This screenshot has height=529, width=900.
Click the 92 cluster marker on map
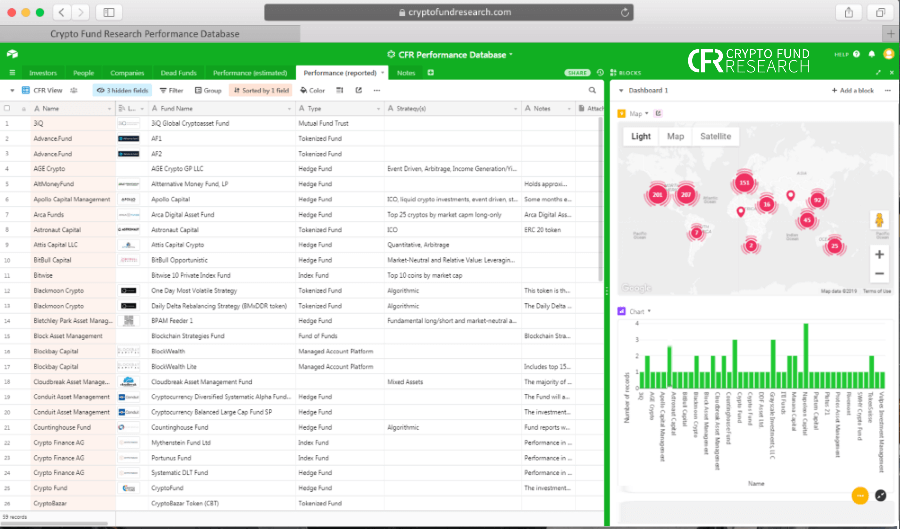tap(817, 200)
